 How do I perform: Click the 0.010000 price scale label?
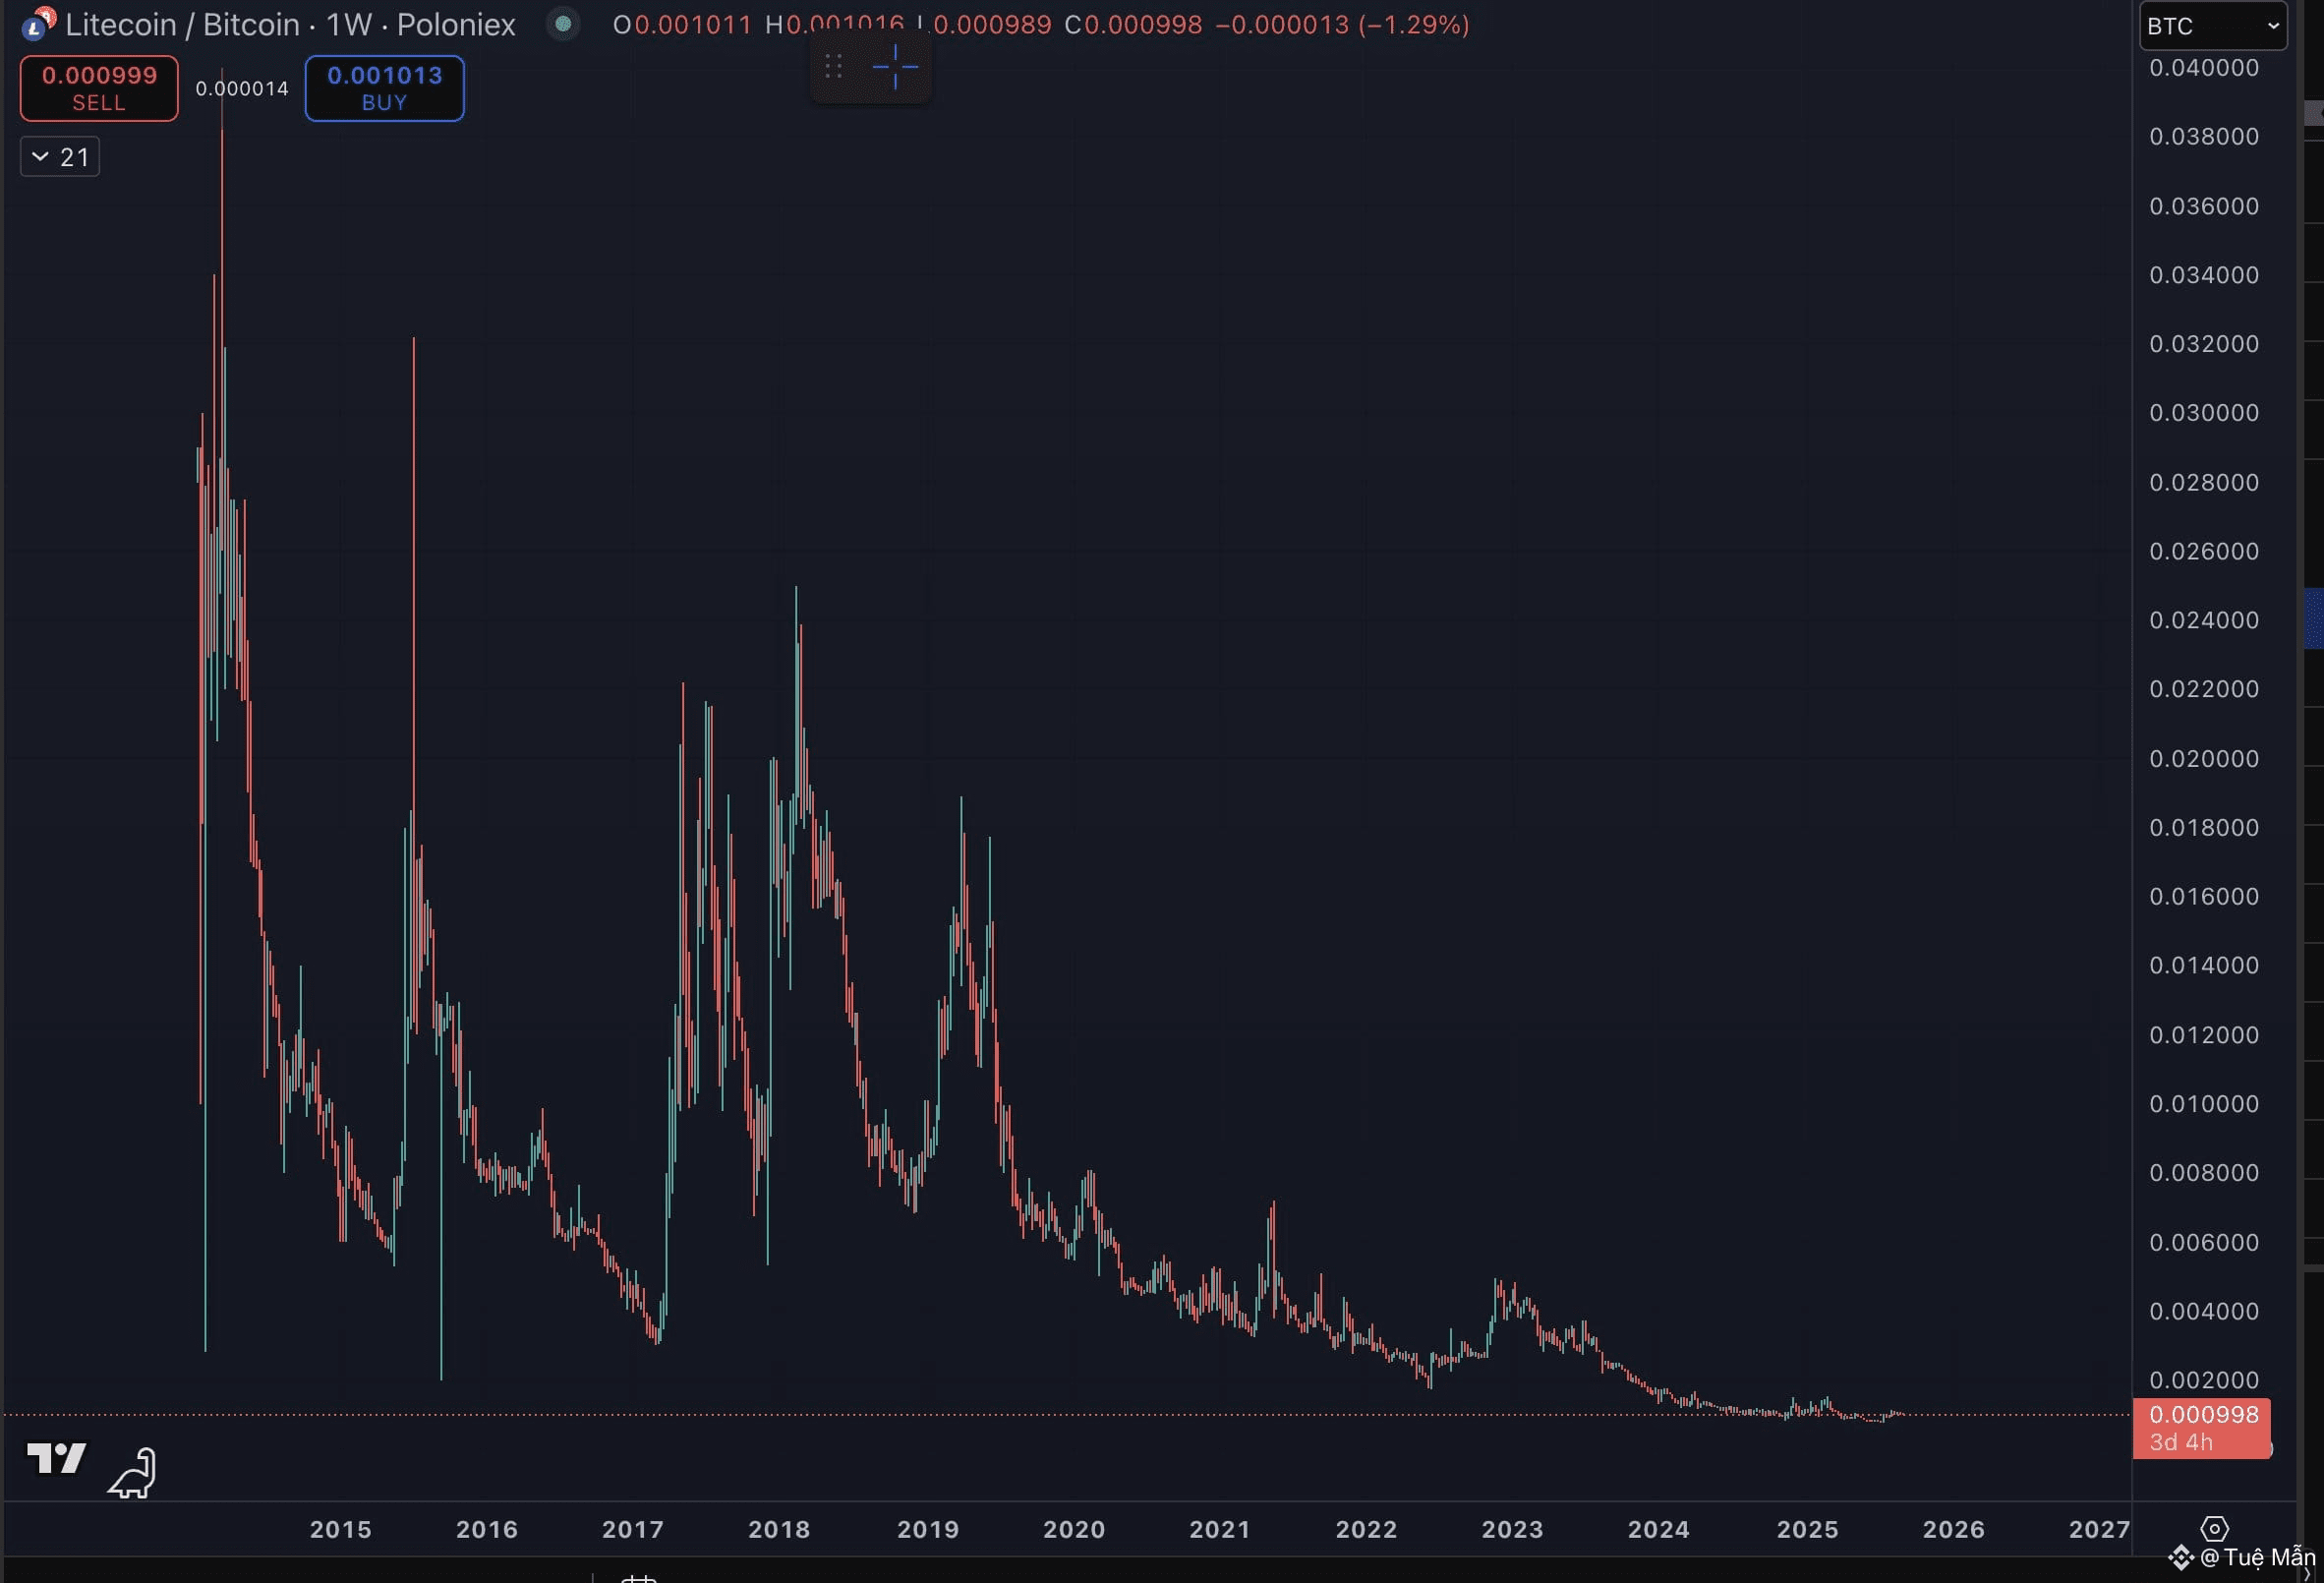pos(2204,1104)
